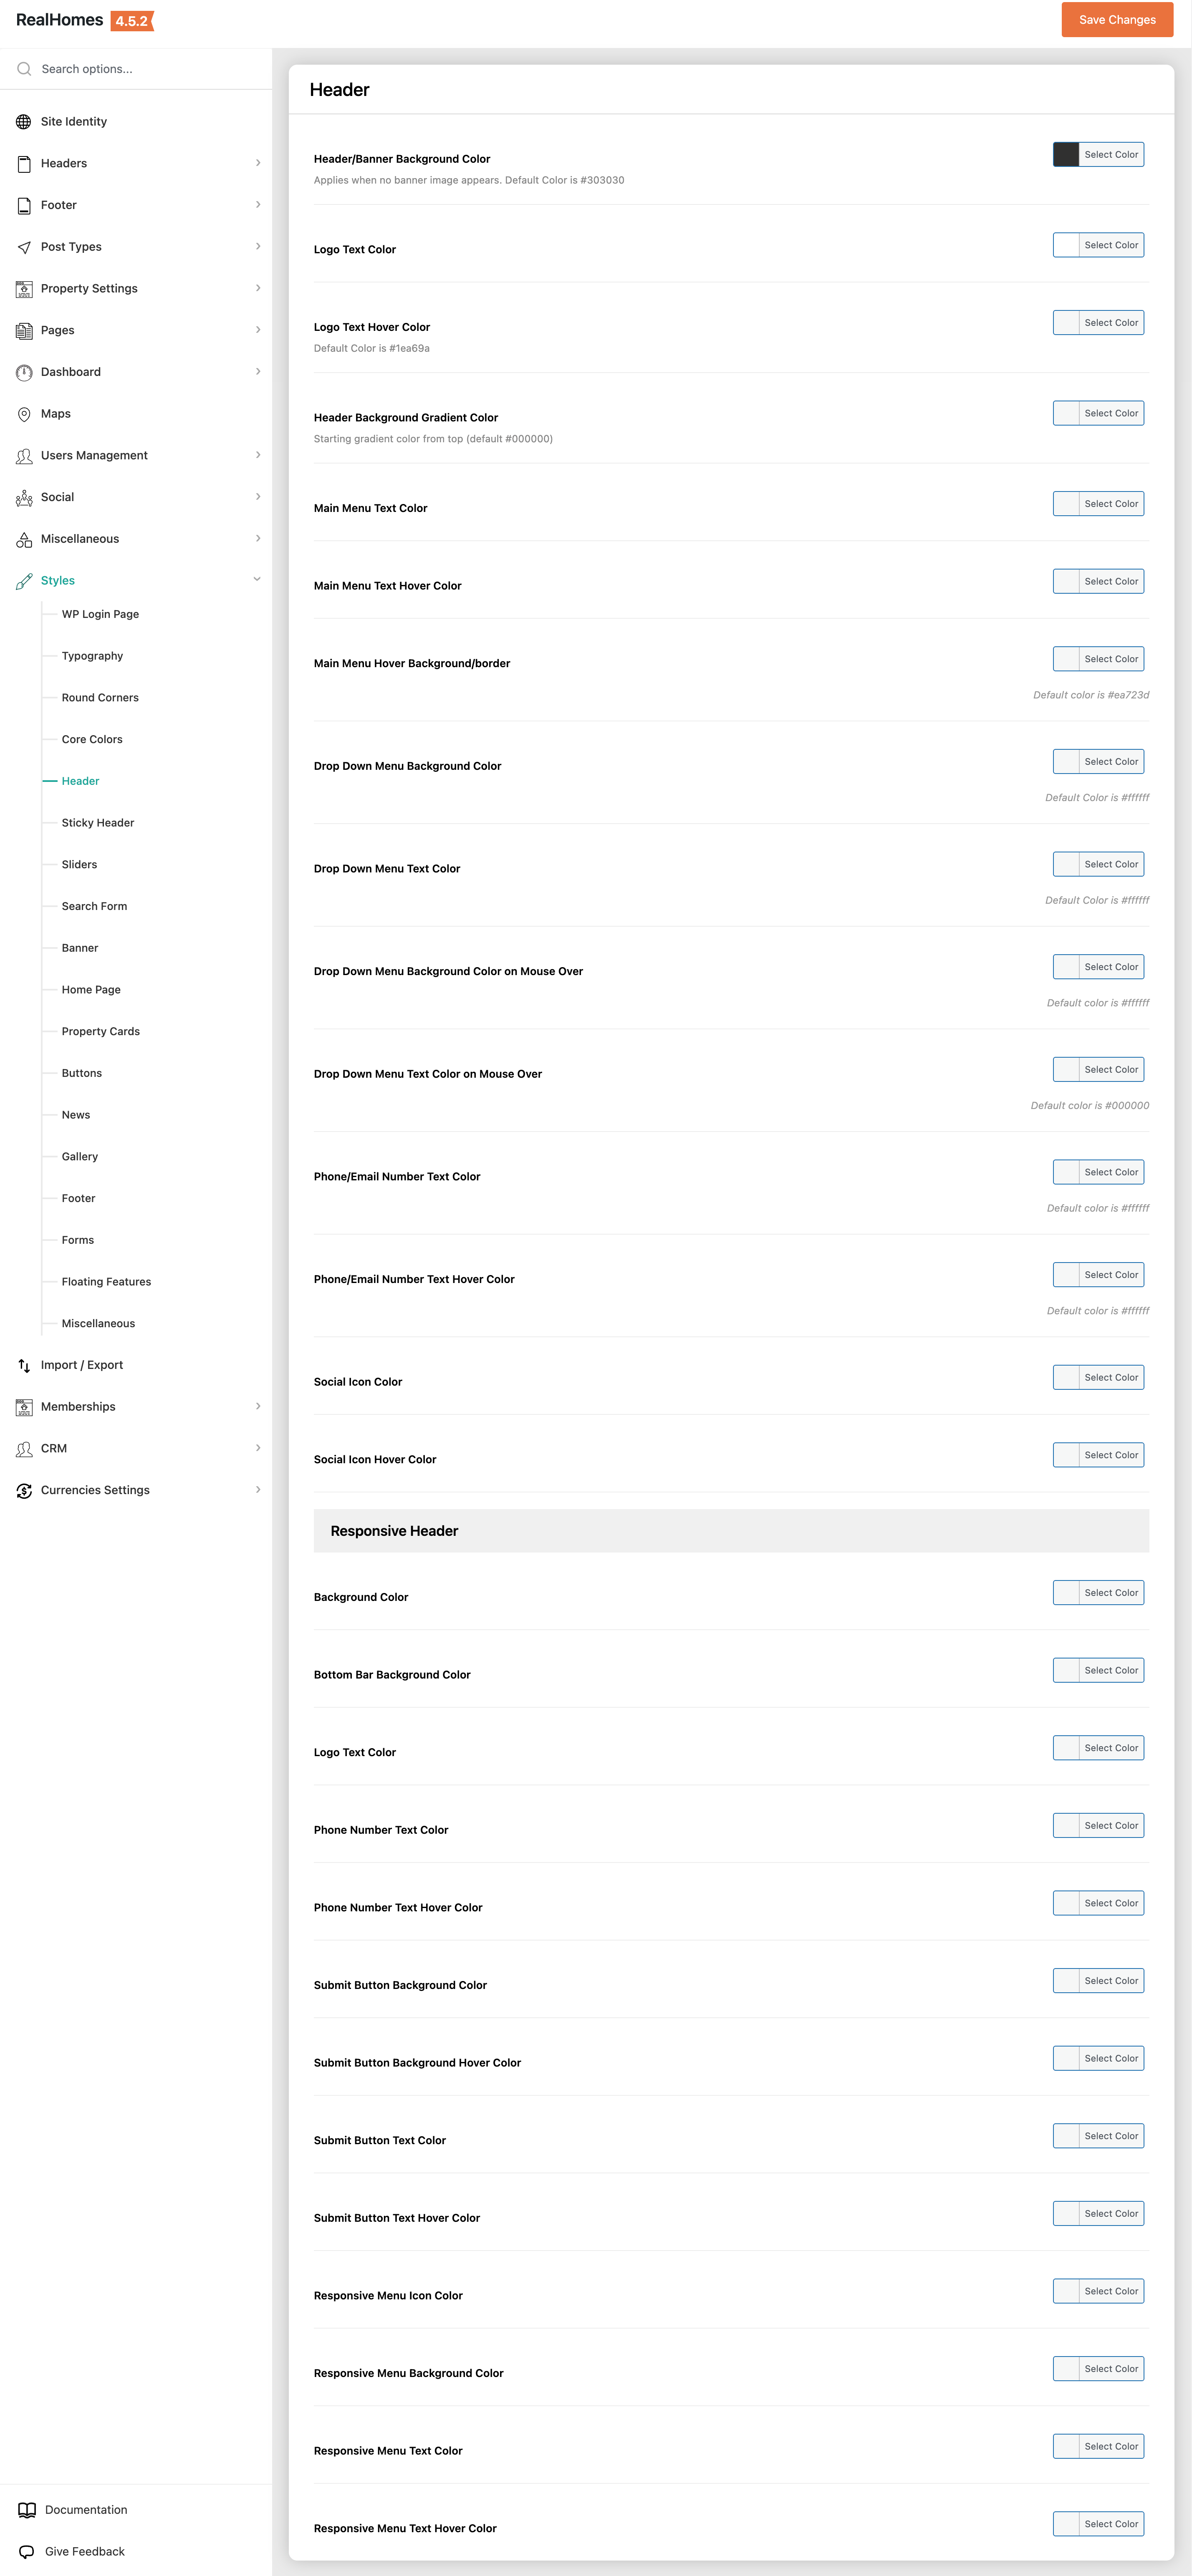This screenshot has height=2576, width=1192.
Task: Click the Maps location pin icon
Action: [24, 414]
